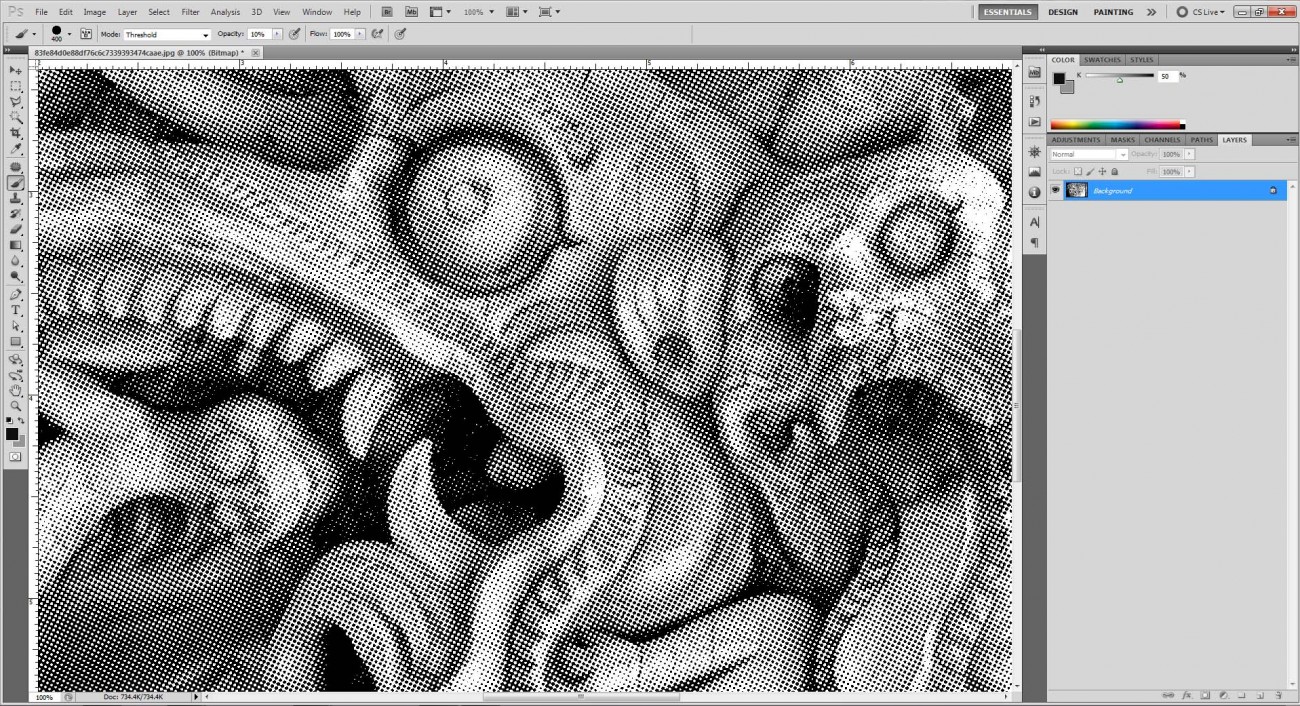Screen dimensions: 1300x706
Task: Toggle lock all in Layers panel
Action: [1114, 172]
